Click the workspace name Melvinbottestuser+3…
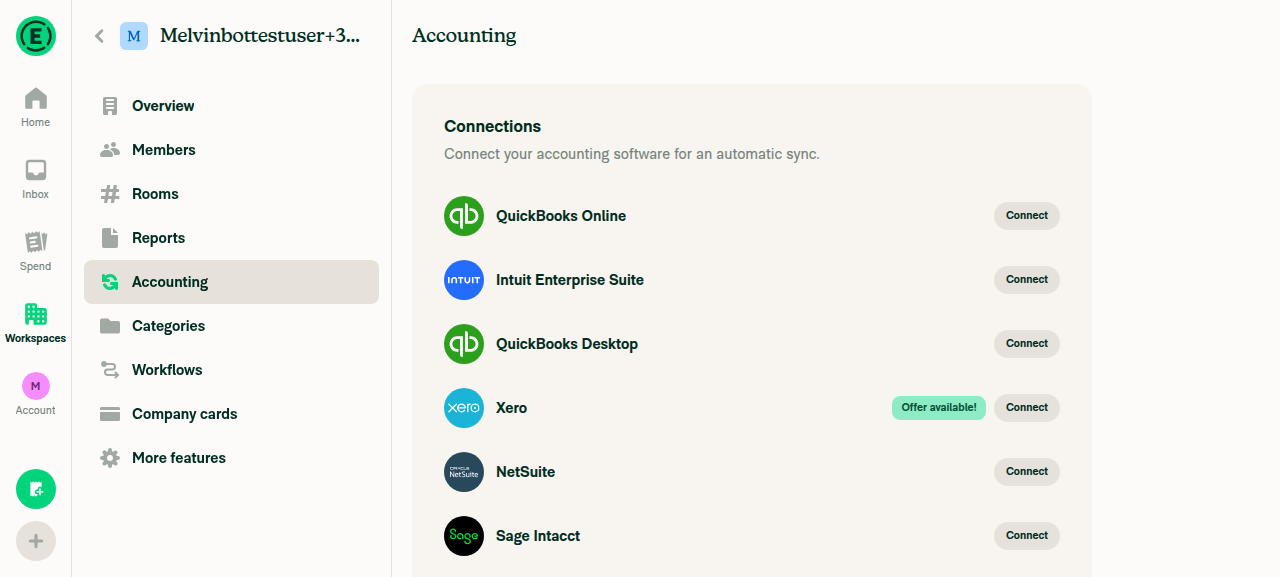The image size is (1280, 577). (x=260, y=36)
